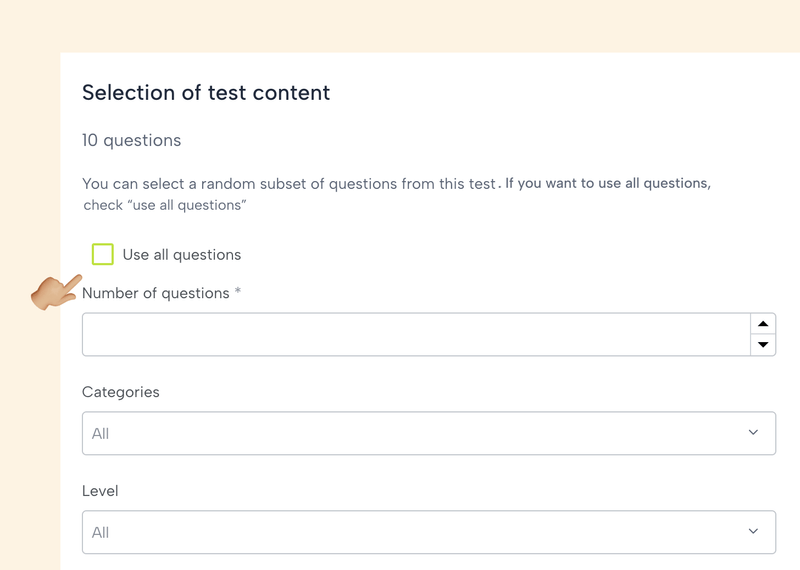
Task: Focus the Number of questions input field
Action: point(415,334)
